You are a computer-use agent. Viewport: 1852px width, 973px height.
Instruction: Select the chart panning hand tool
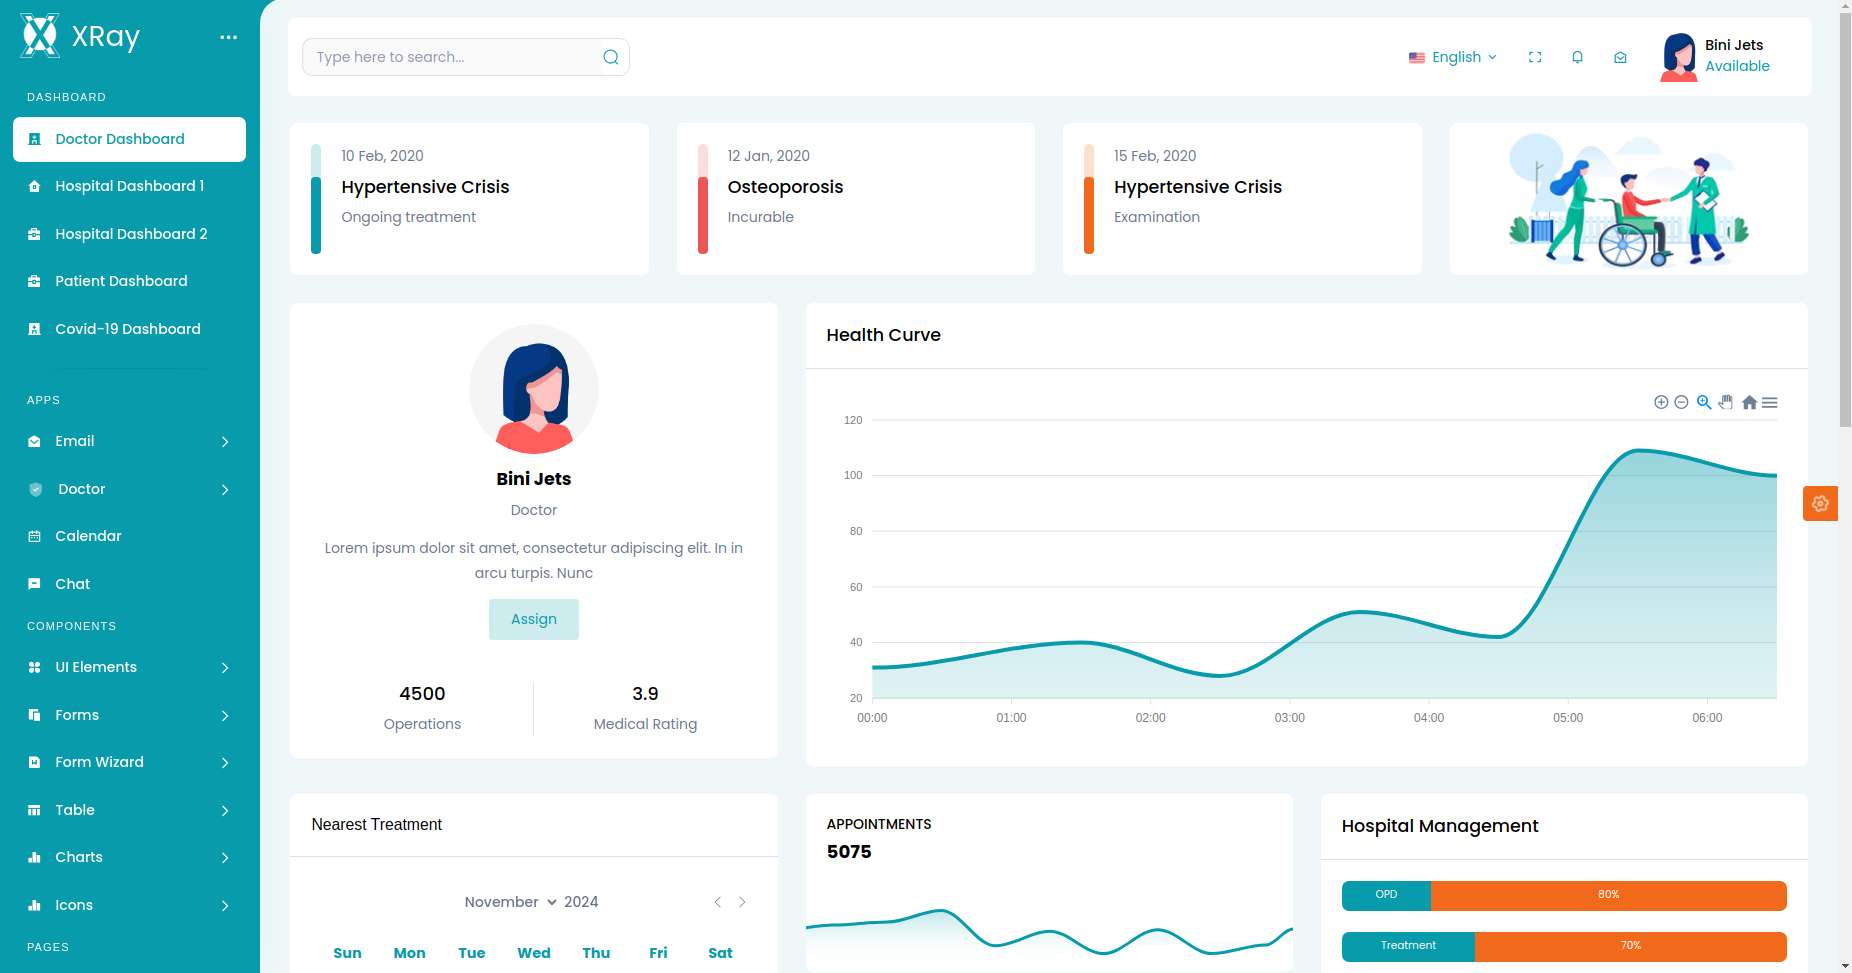(1726, 402)
